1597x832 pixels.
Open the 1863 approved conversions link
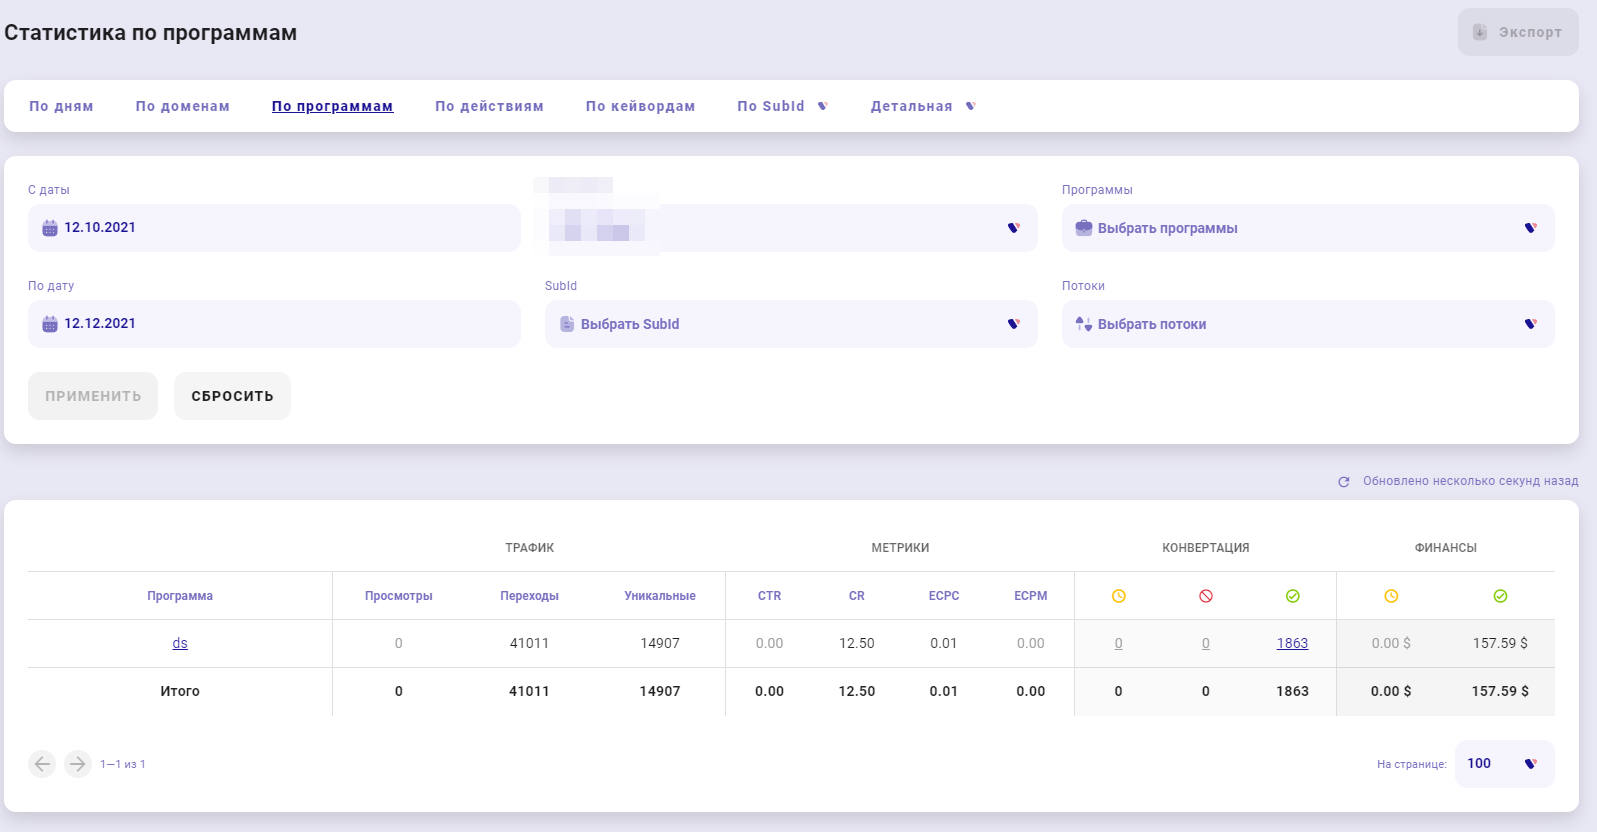pos(1292,643)
